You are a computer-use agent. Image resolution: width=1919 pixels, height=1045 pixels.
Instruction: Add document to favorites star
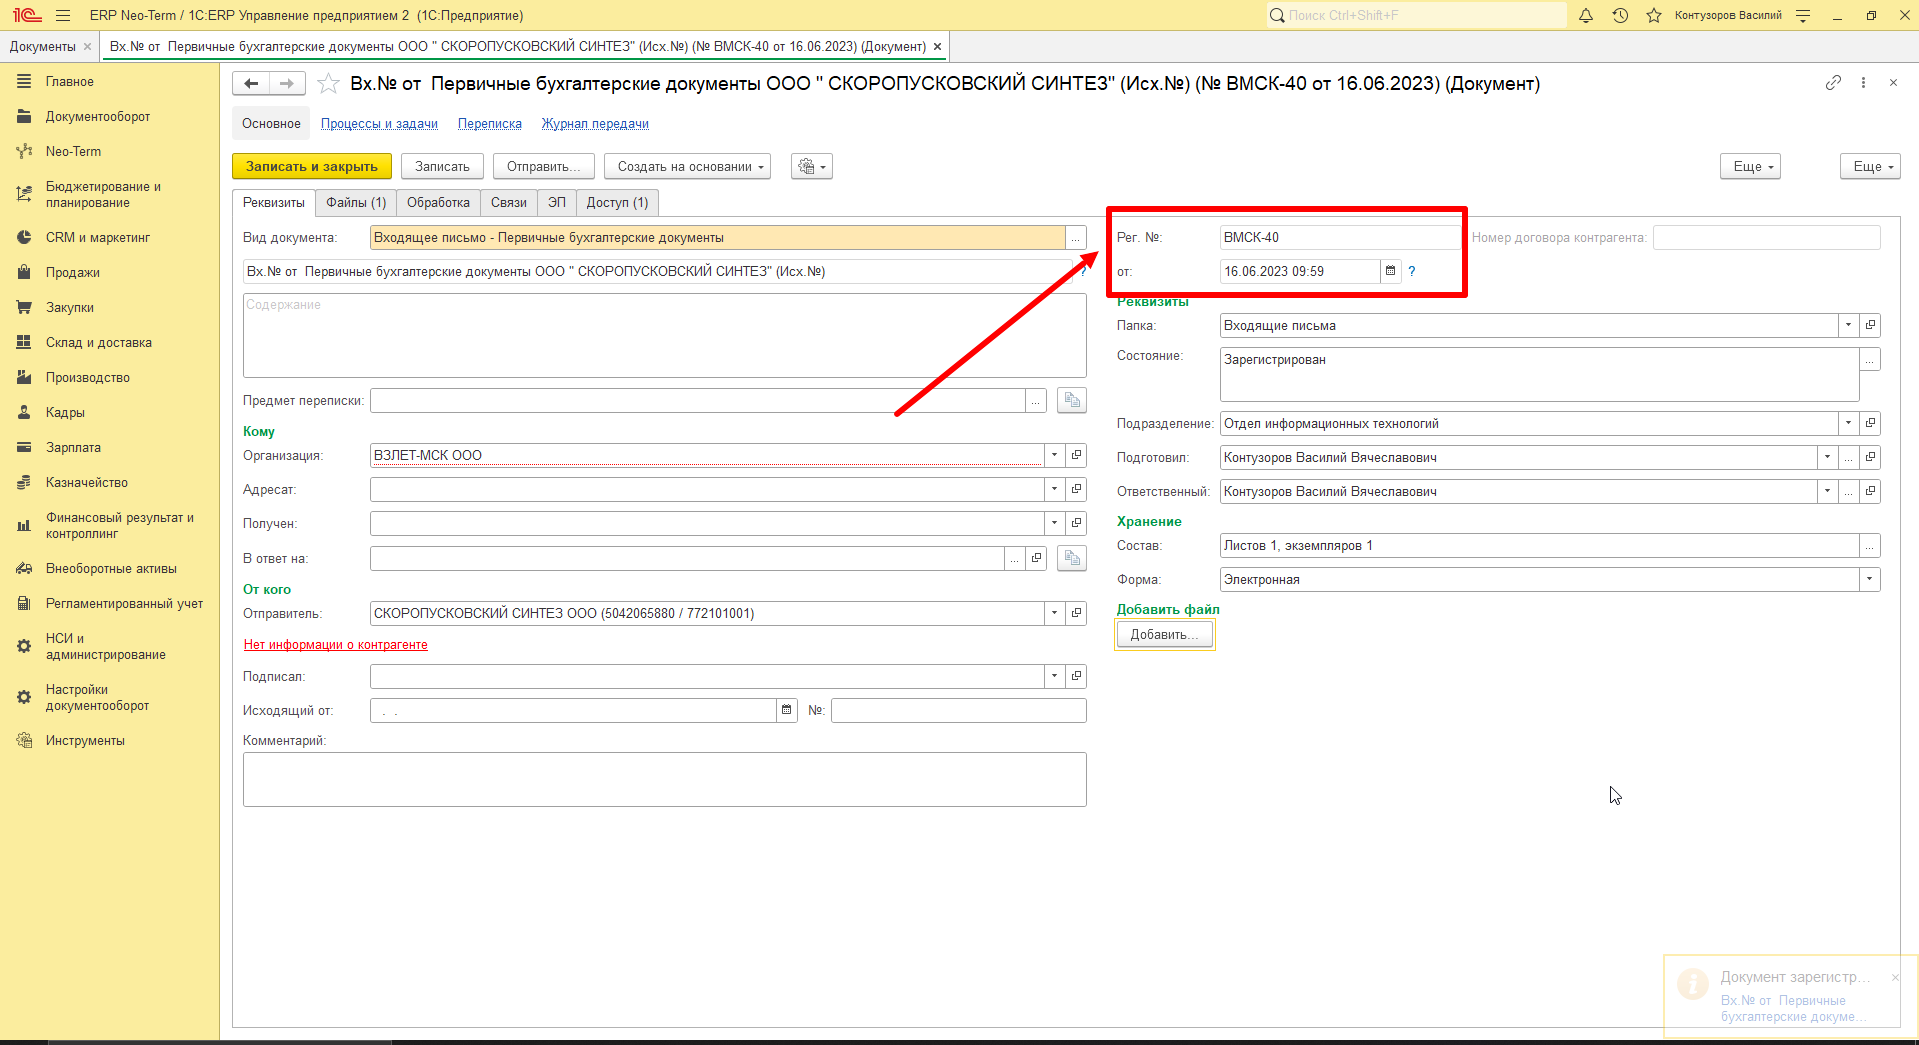tap(328, 84)
